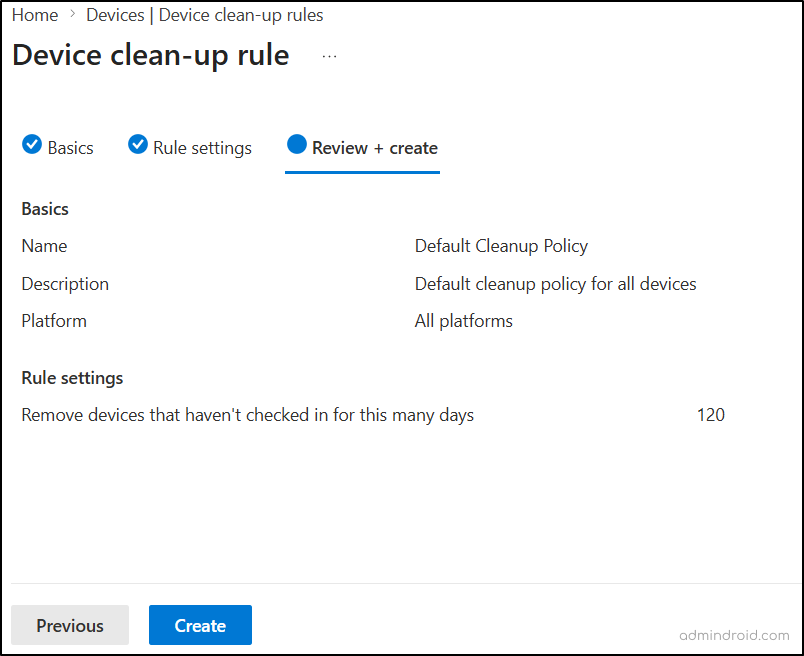Viewport: 804px width, 656px height.
Task: Click the blue circle indicator on Review + create
Action: pos(297,144)
